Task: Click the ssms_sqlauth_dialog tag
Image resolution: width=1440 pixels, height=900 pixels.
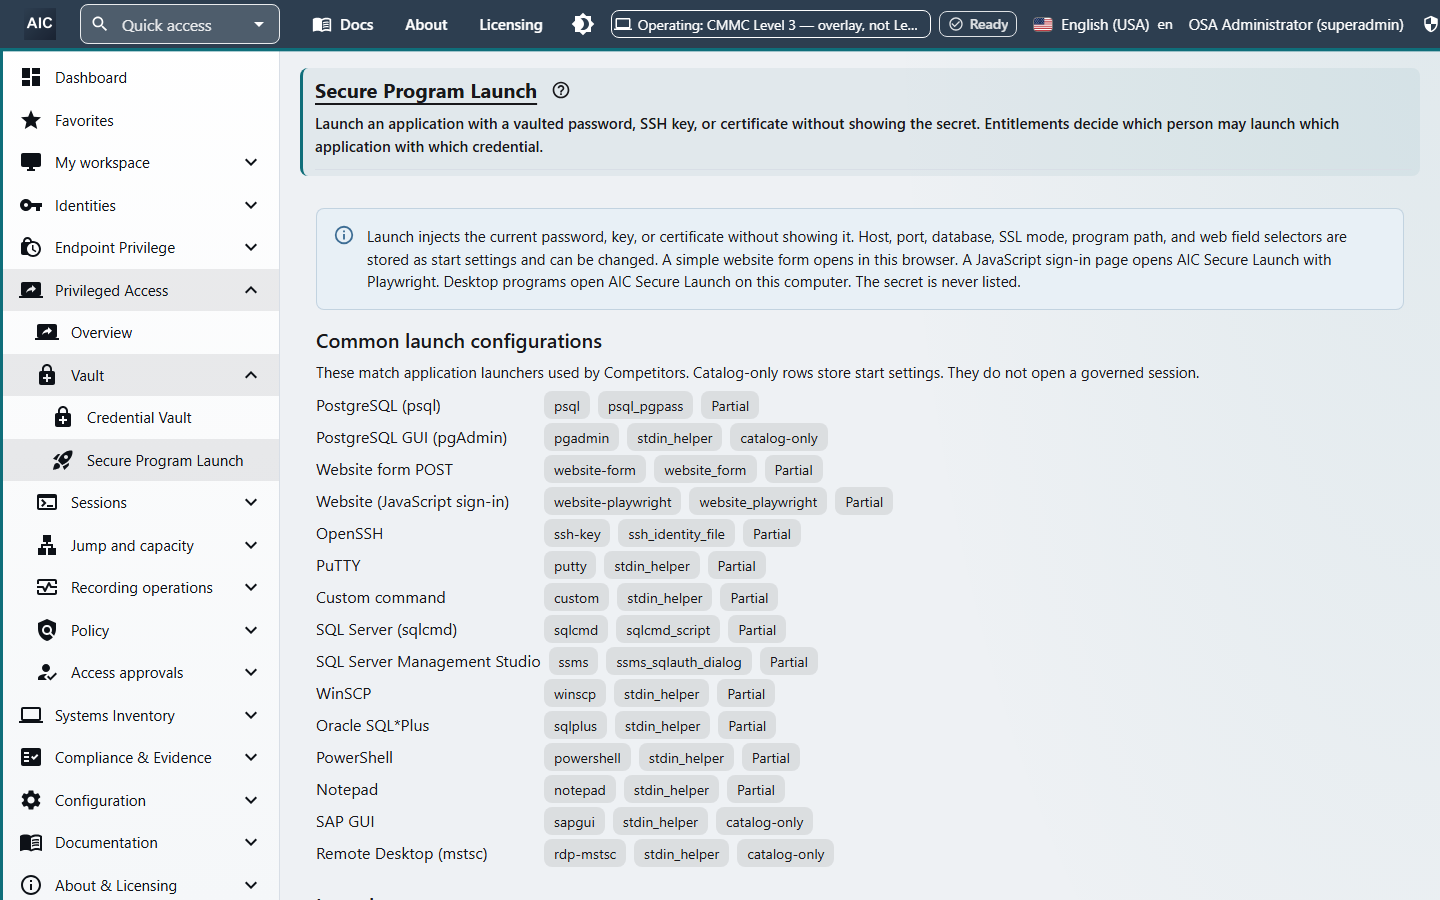Action: click(x=679, y=662)
